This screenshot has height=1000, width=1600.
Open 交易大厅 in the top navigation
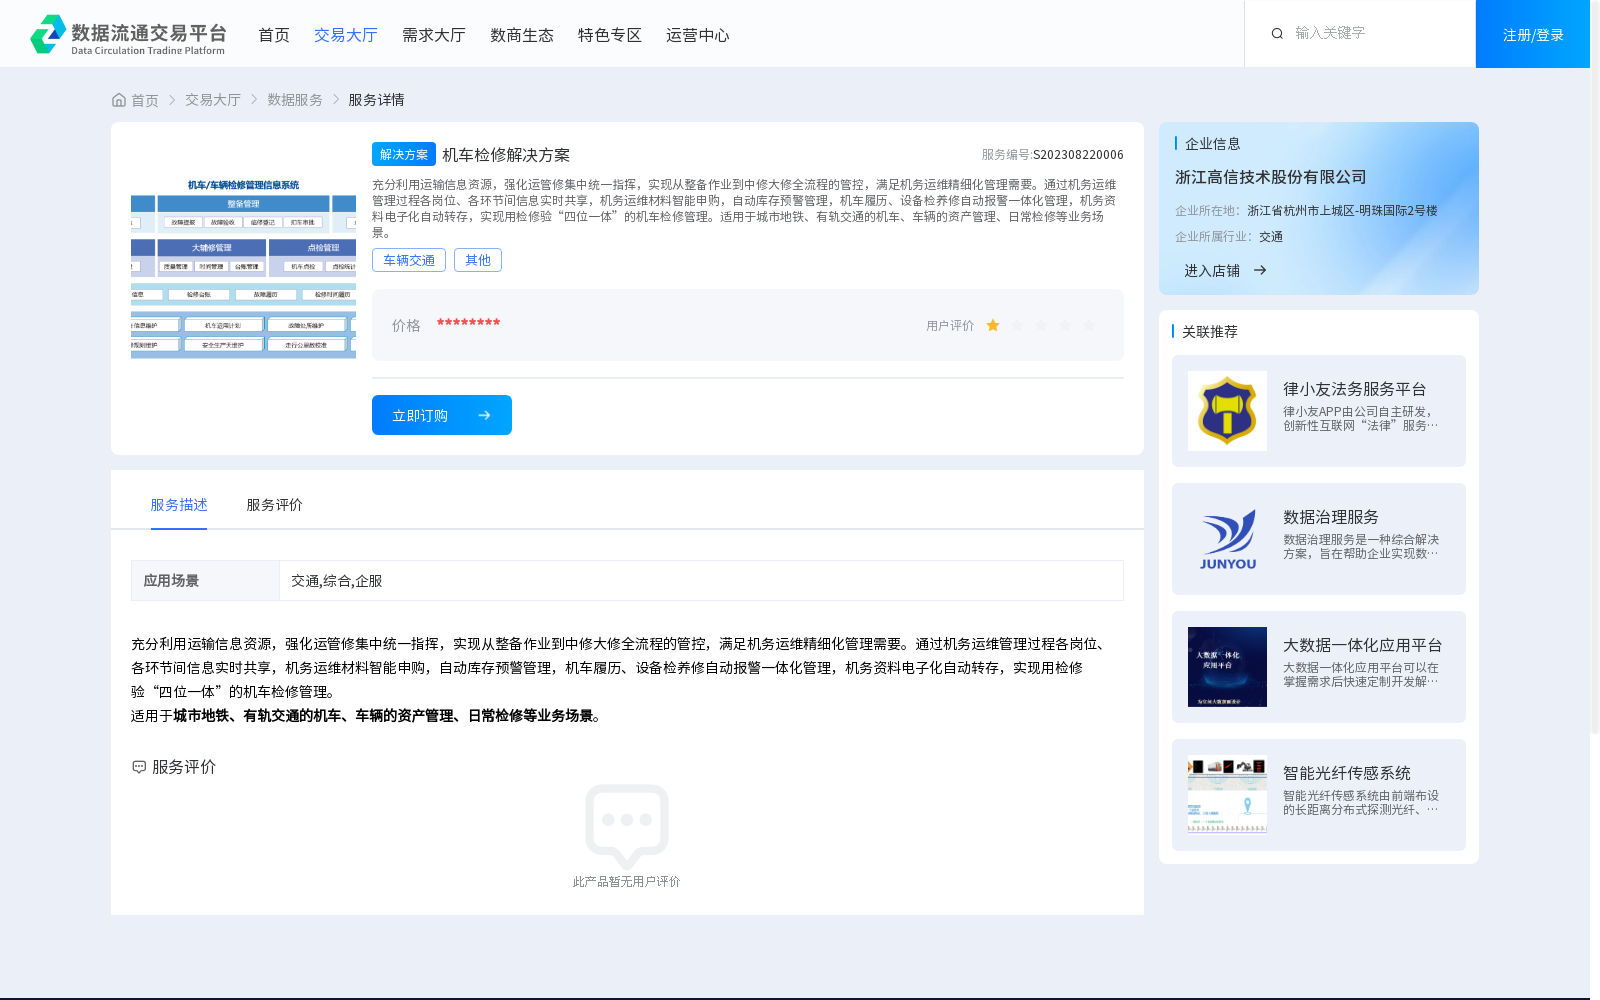click(x=346, y=35)
